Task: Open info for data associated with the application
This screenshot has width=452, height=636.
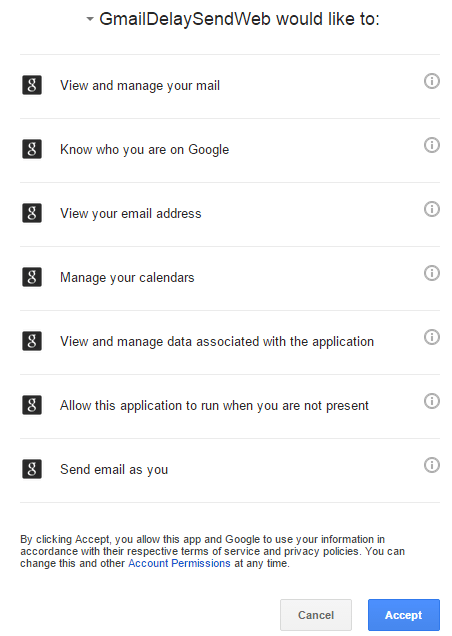Action: [432, 337]
